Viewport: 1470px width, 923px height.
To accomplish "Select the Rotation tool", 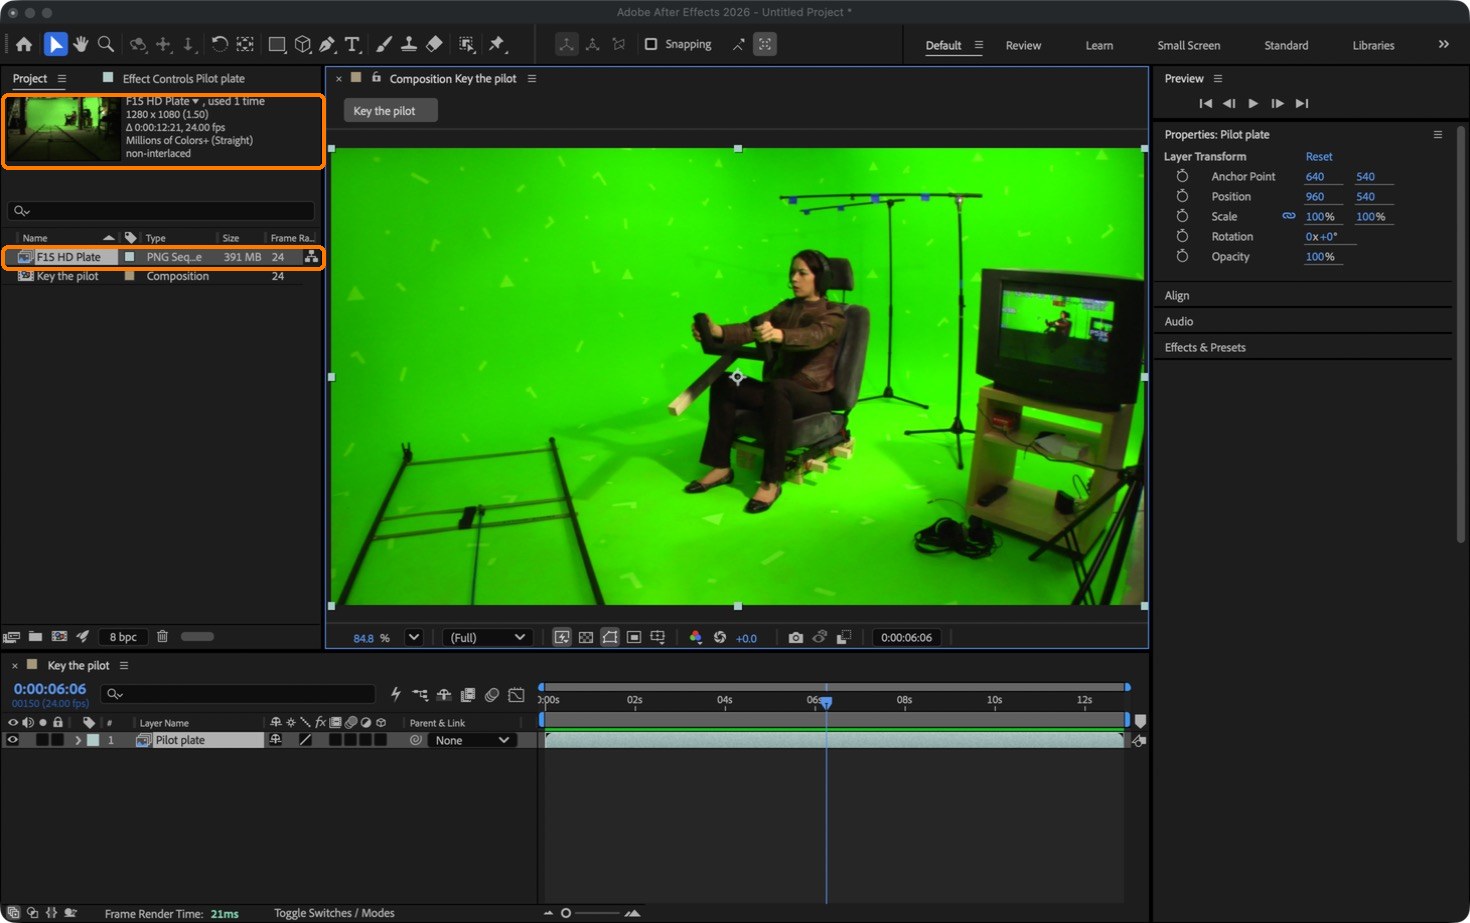I will (x=219, y=44).
